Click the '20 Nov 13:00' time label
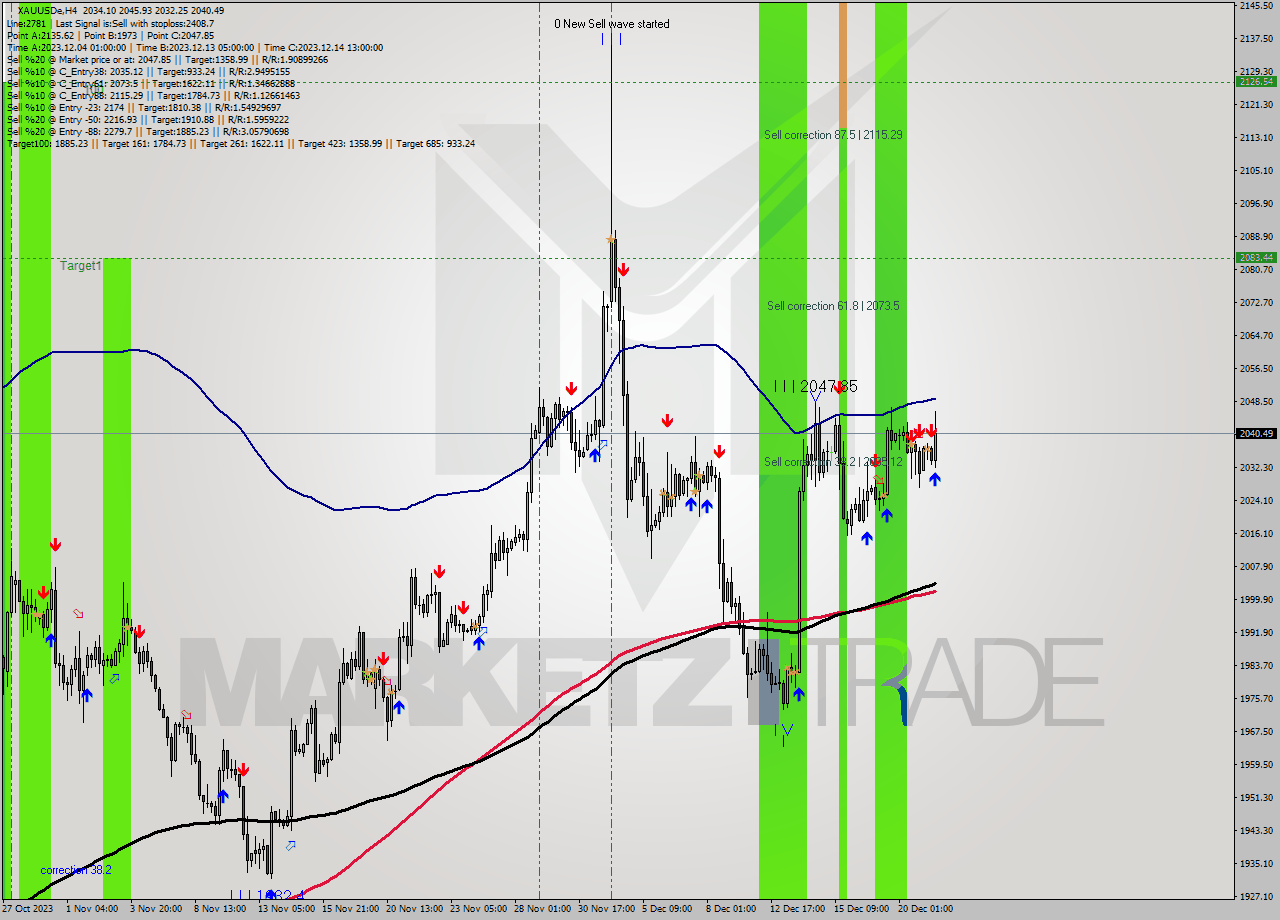 point(413,909)
